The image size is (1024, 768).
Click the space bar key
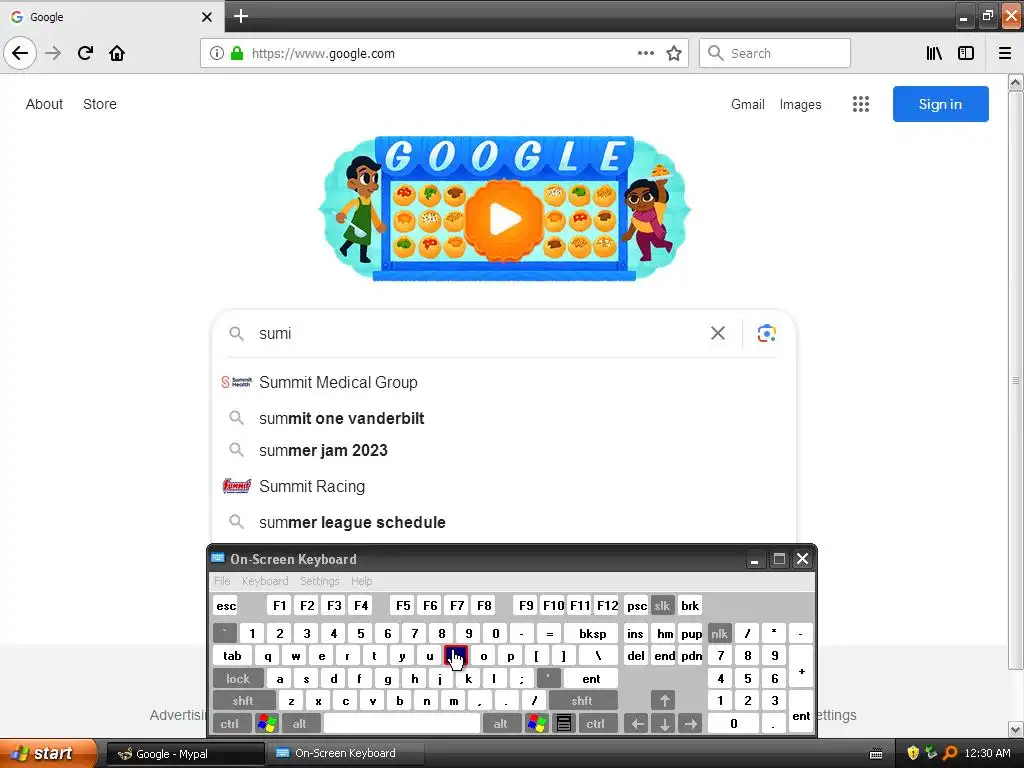(402, 724)
